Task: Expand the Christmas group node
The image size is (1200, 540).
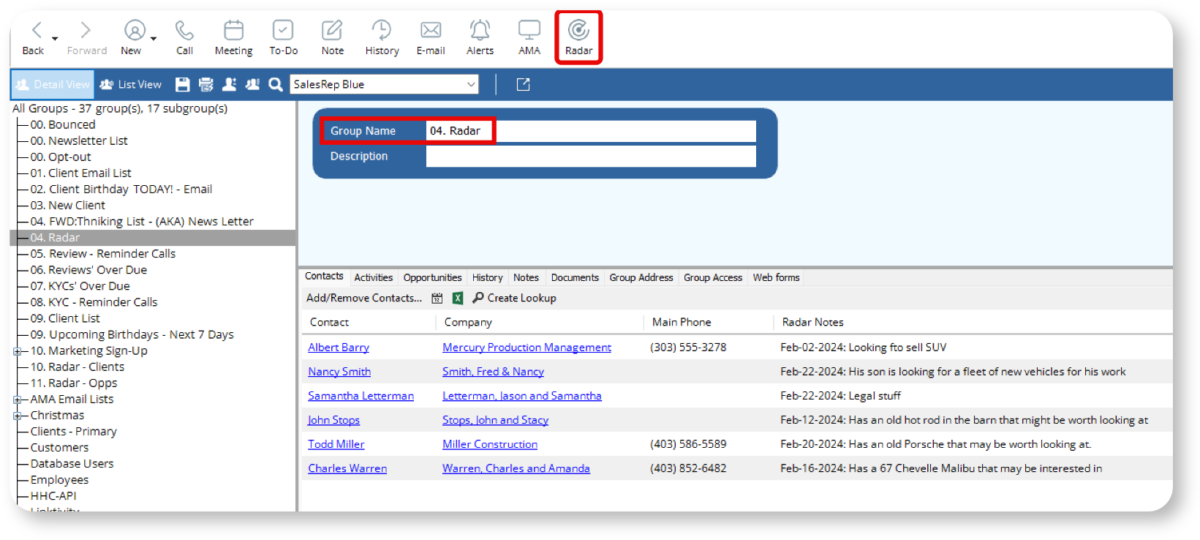Action: tap(16, 415)
